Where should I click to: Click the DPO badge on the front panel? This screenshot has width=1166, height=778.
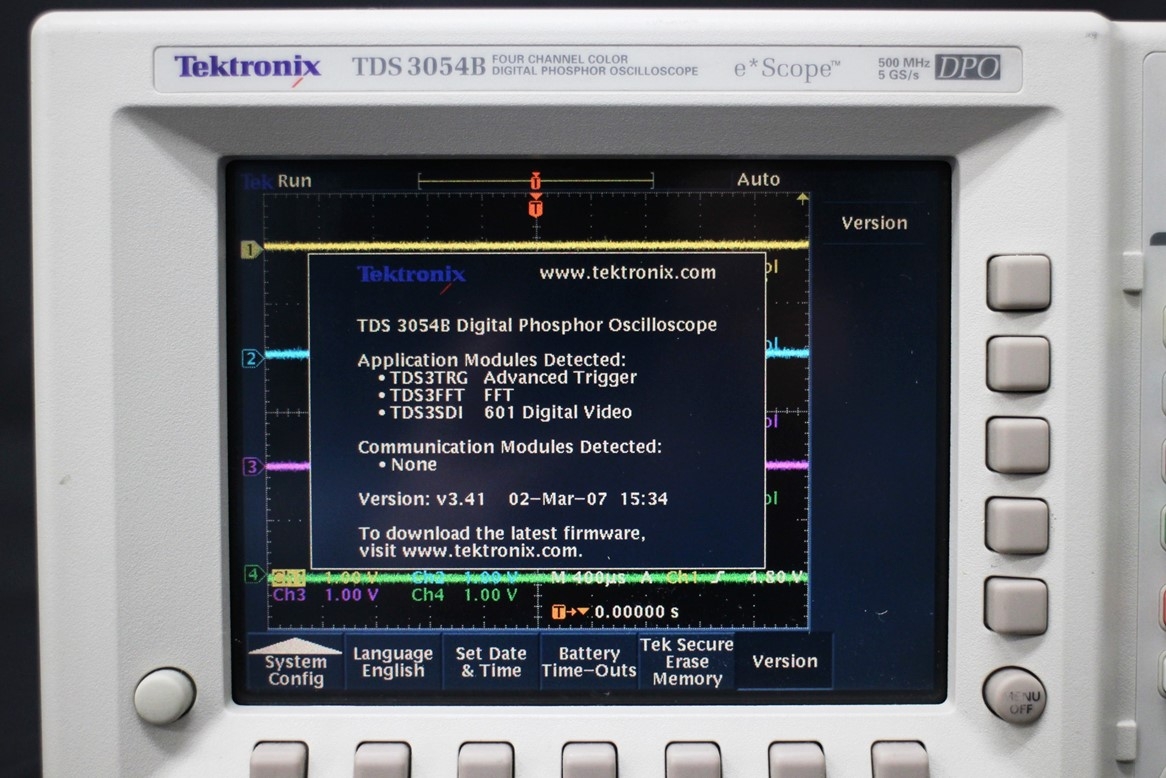(967, 68)
